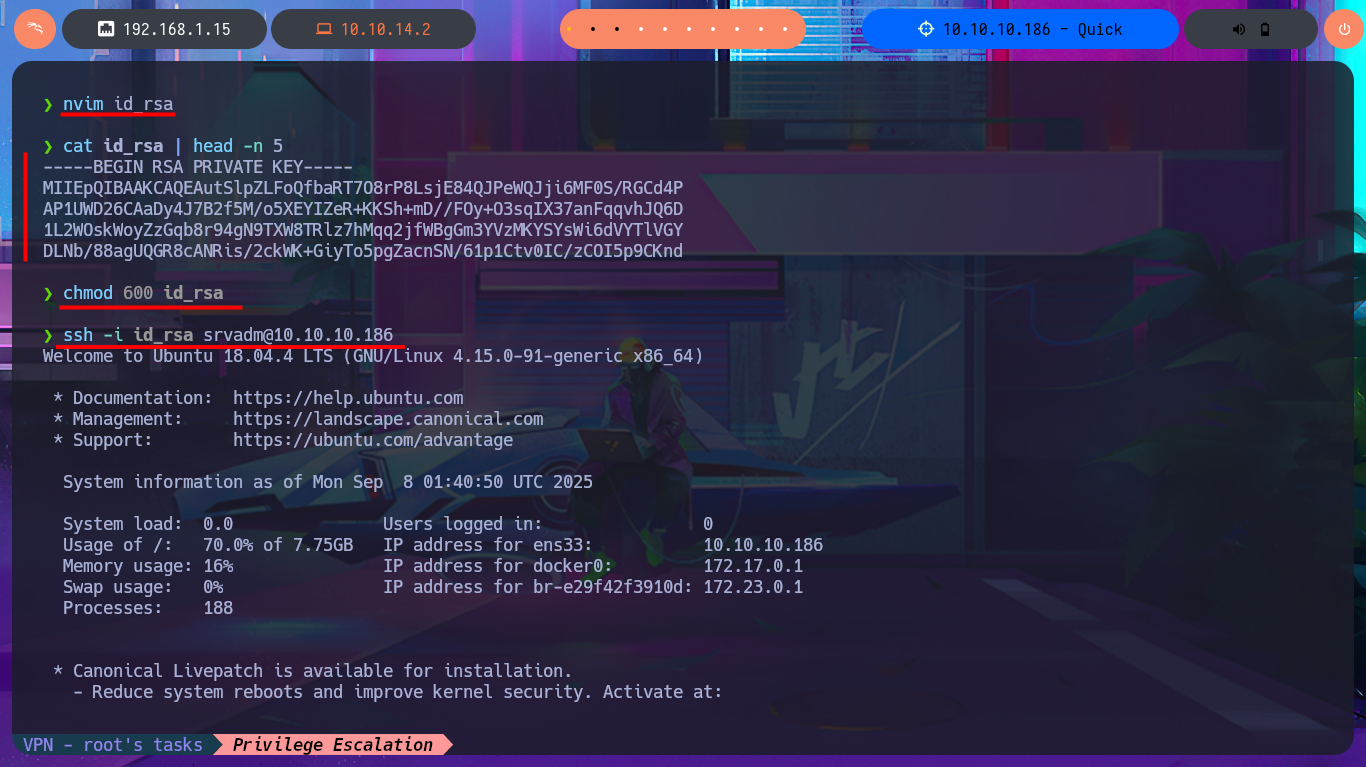Click the crosshair target icon
The width and height of the screenshot is (1366, 767).
click(925, 29)
